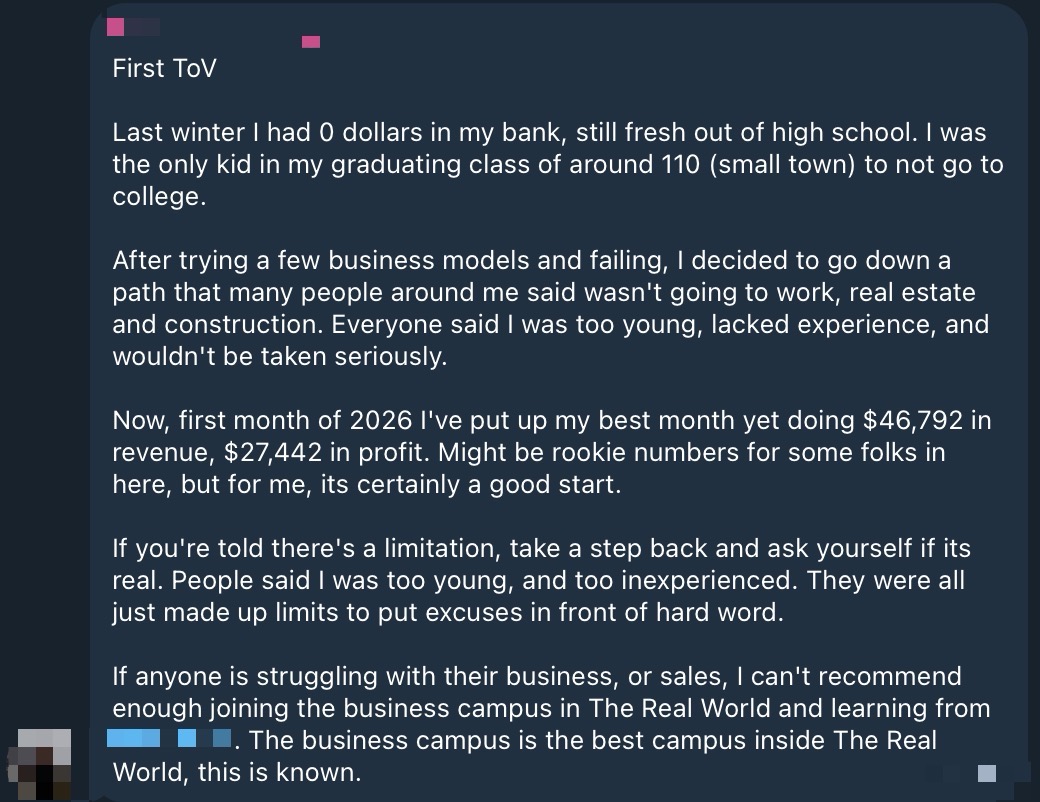The height and width of the screenshot is (802, 1040).
Task: Click the "First ToV" heading line
Action: click(164, 69)
